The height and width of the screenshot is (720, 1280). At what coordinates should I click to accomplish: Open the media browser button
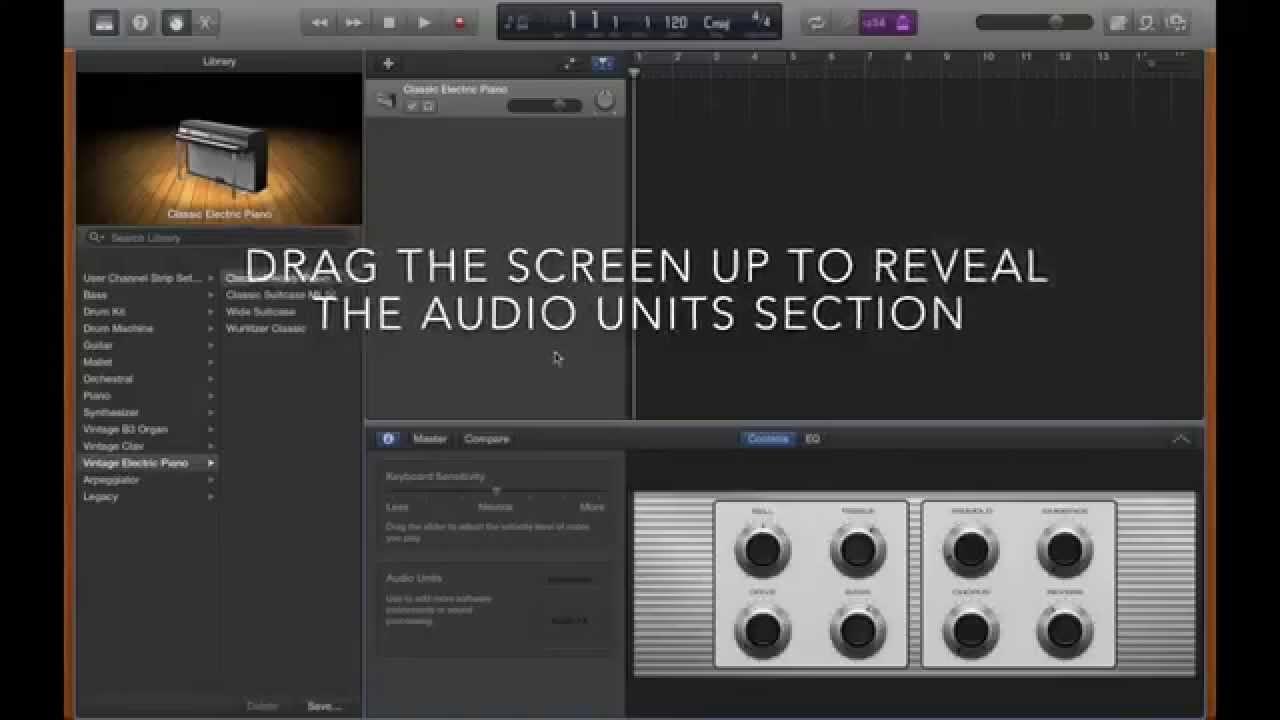pyautogui.click(x=1177, y=23)
